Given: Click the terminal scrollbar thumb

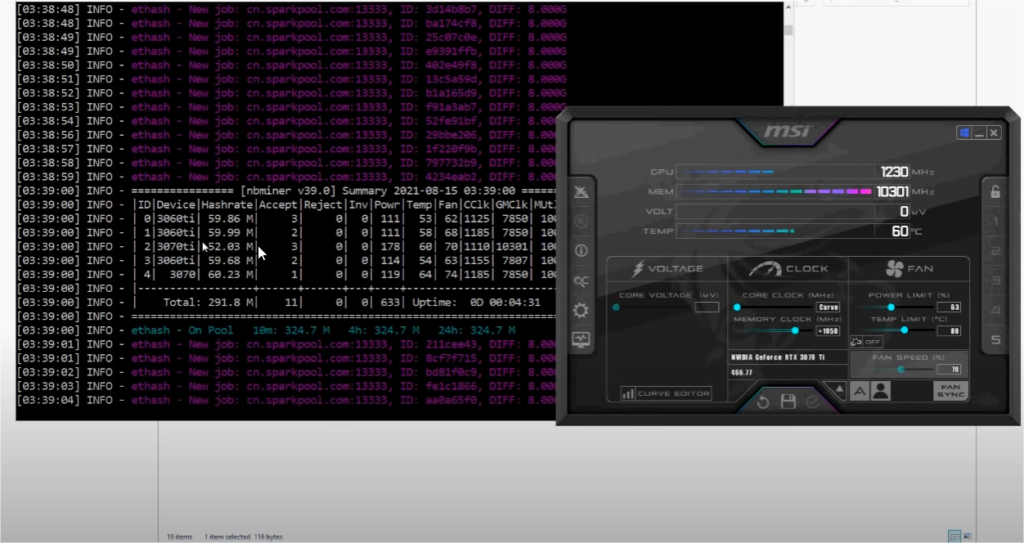Looking at the screenshot, I should (789, 30).
